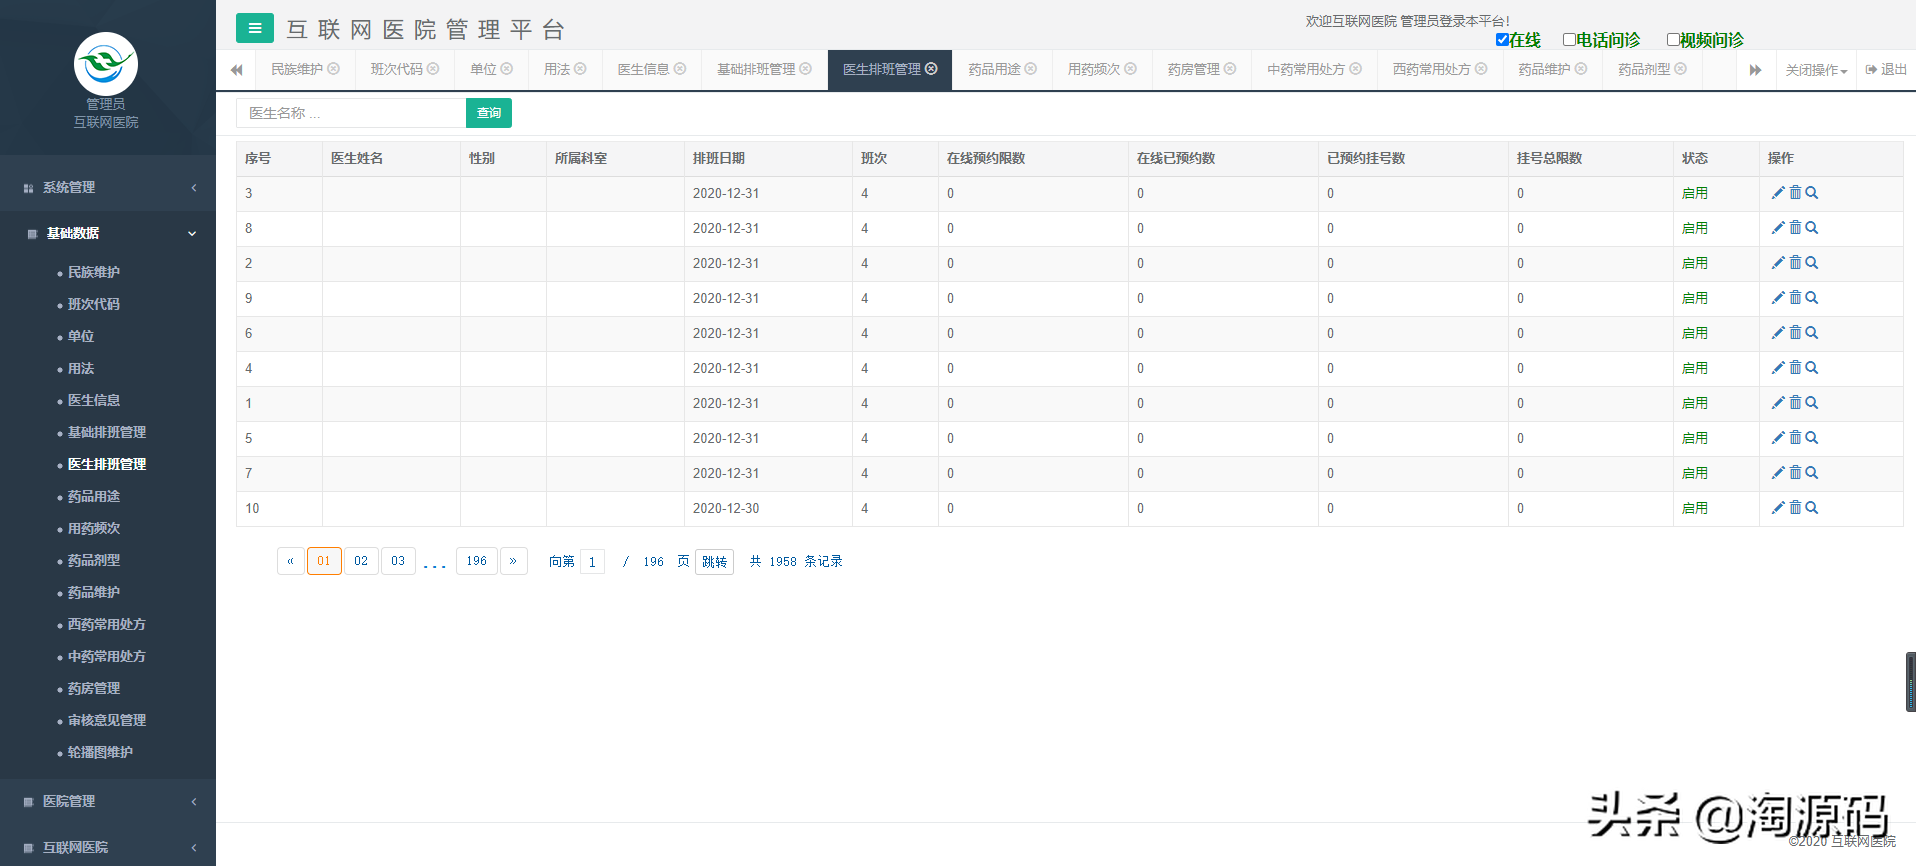This screenshot has height=866, width=1916.
Task: Click the 医生名称 search input field
Action: pyautogui.click(x=351, y=113)
